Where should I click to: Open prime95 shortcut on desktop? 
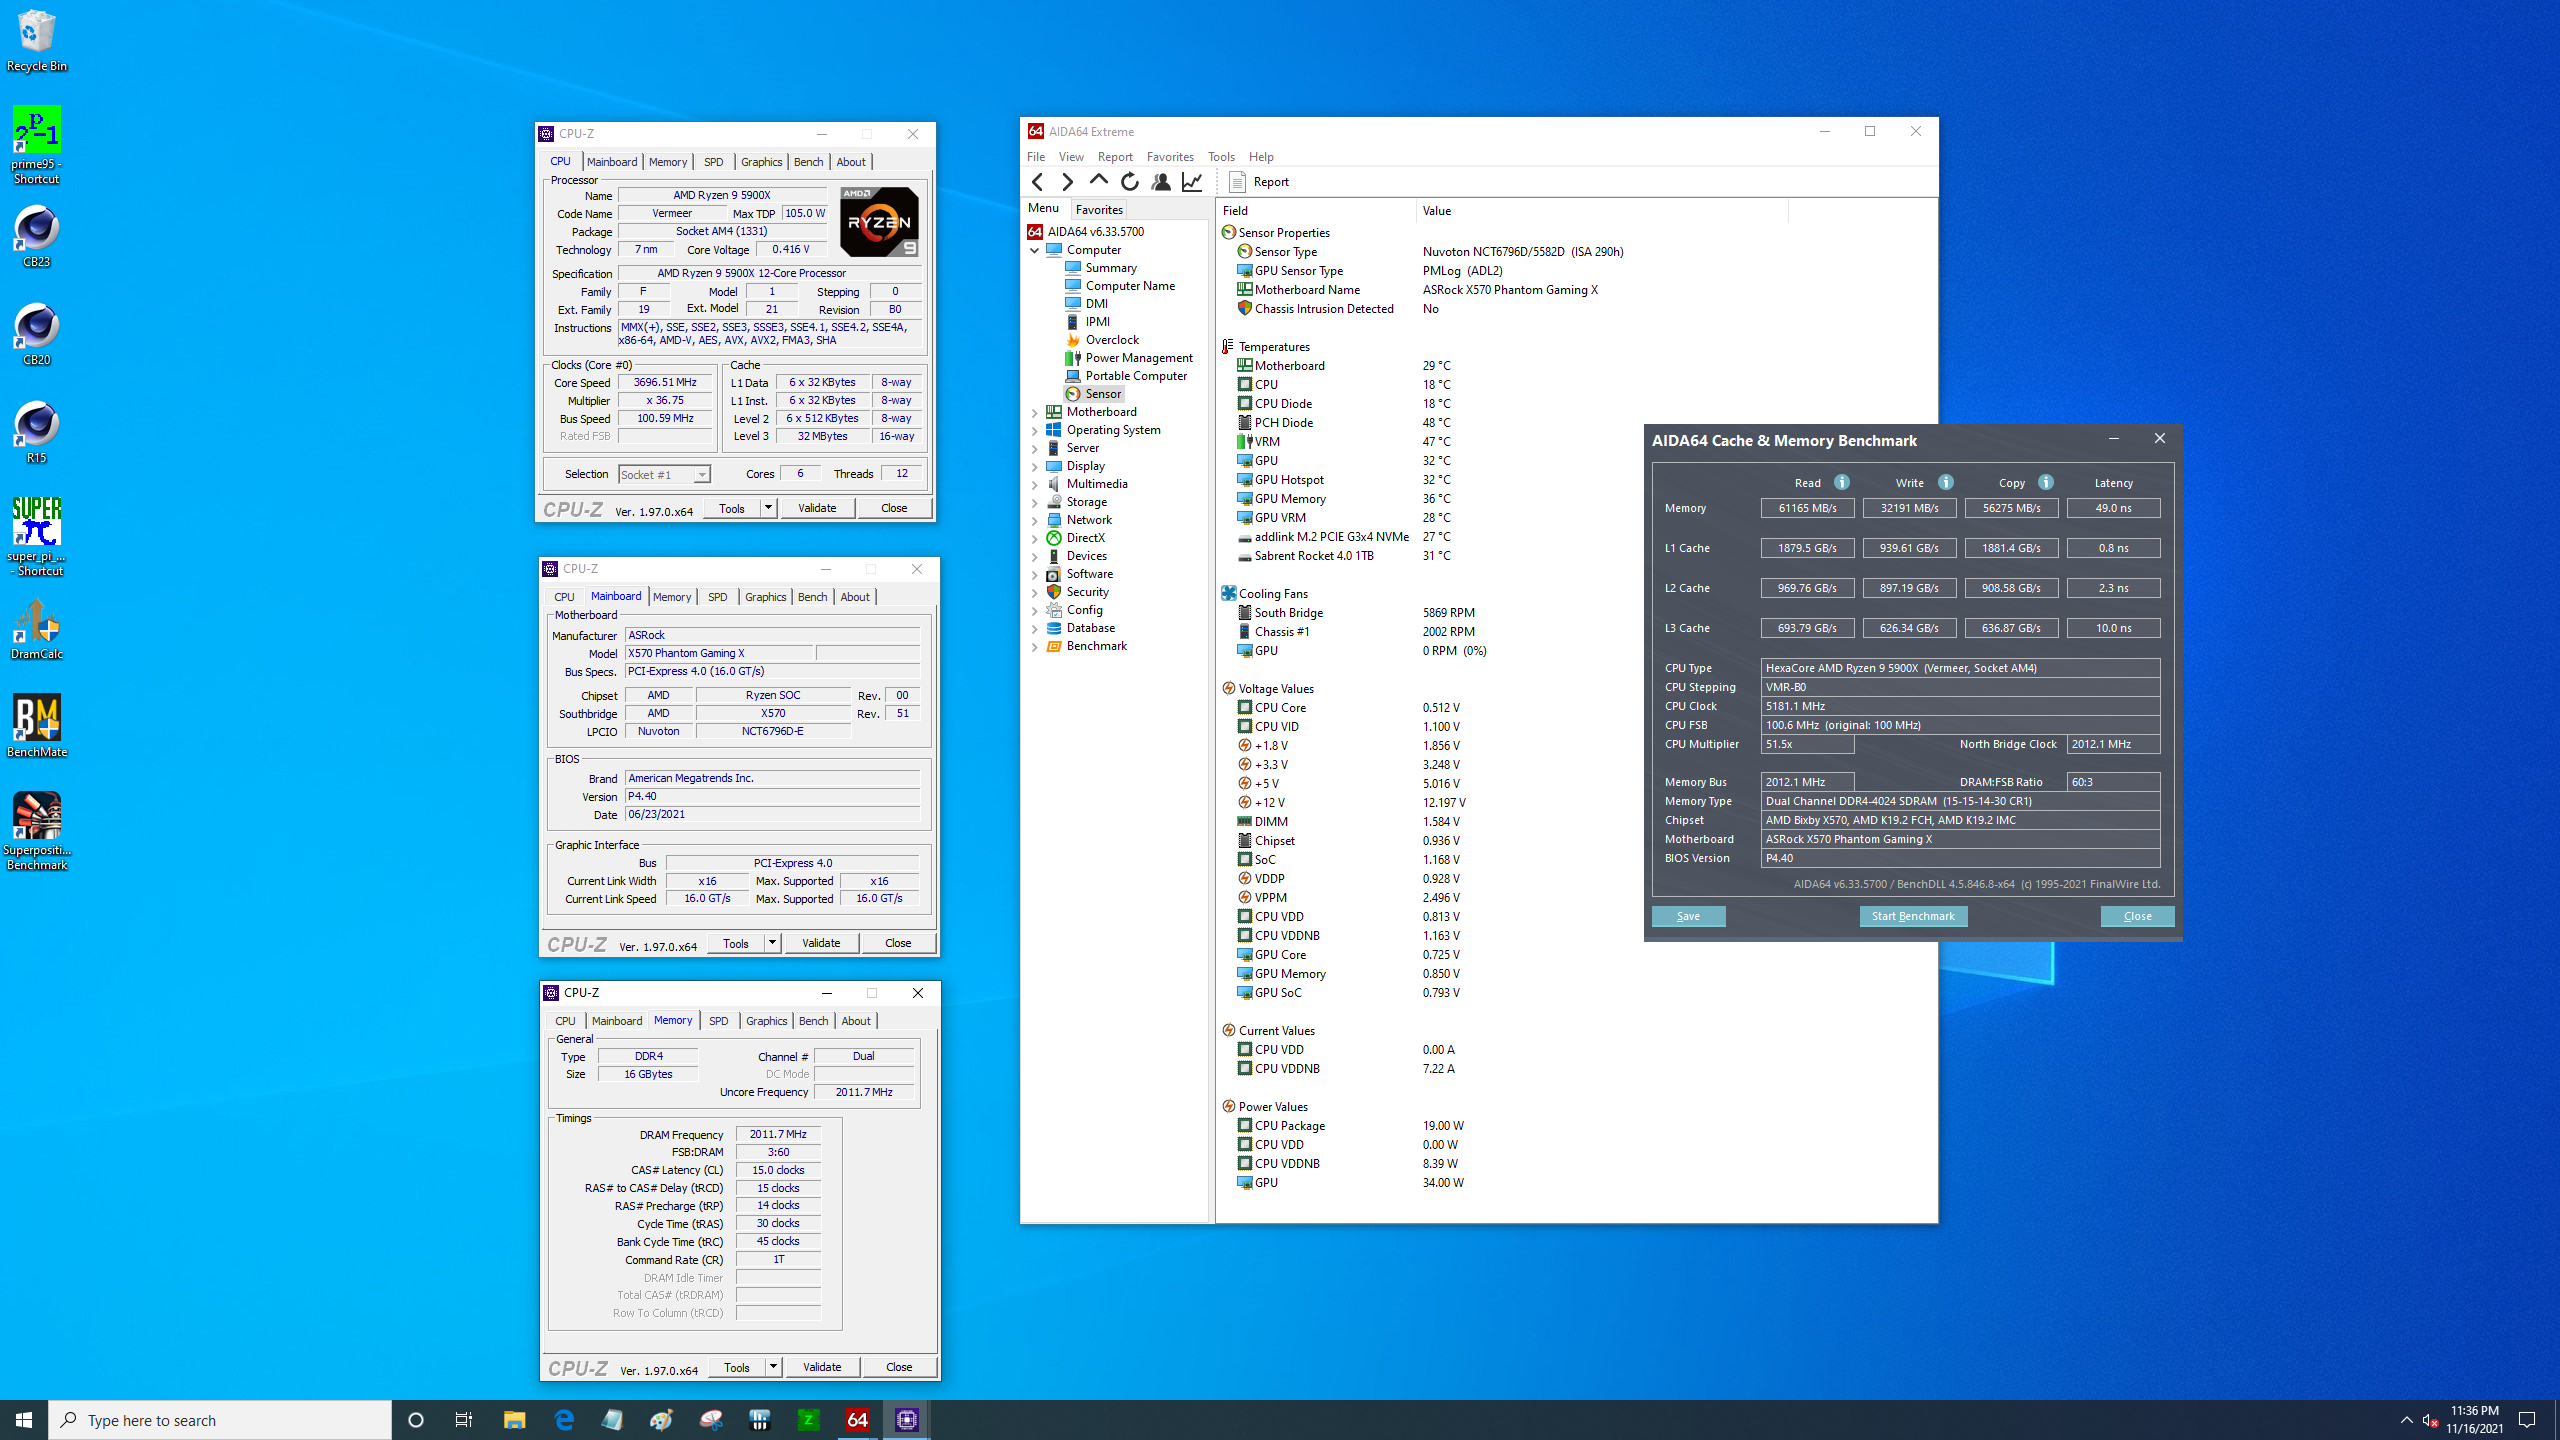tap(36, 146)
